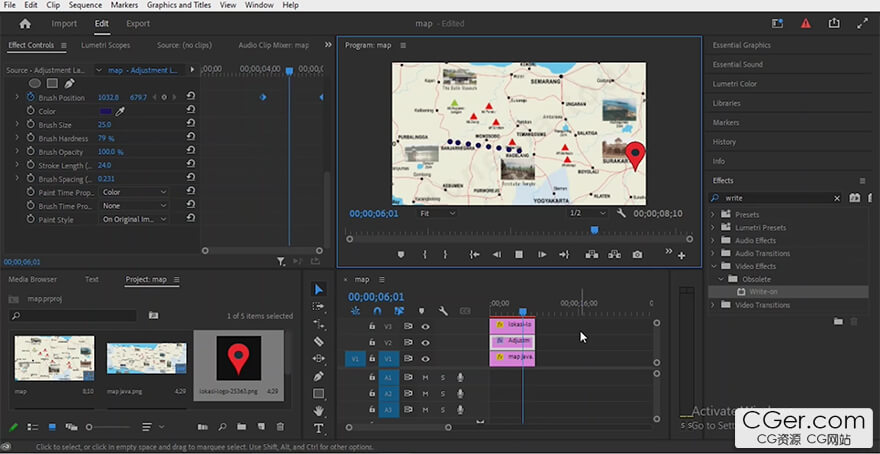
Task: Click the brush Color swatch
Action: point(105,111)
